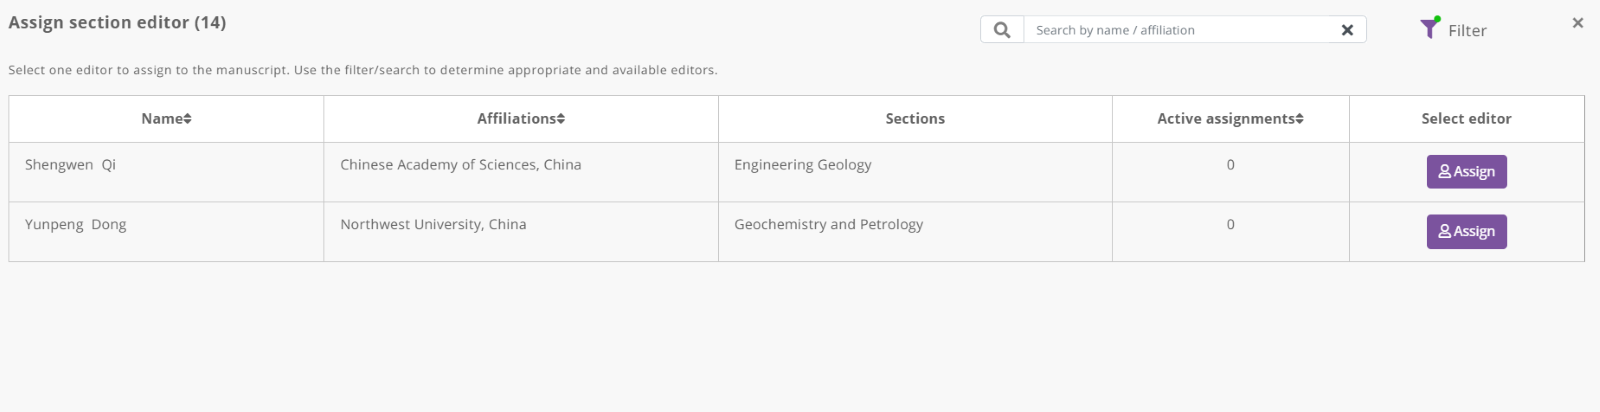Click the Filter text label

pos(1467,31)
